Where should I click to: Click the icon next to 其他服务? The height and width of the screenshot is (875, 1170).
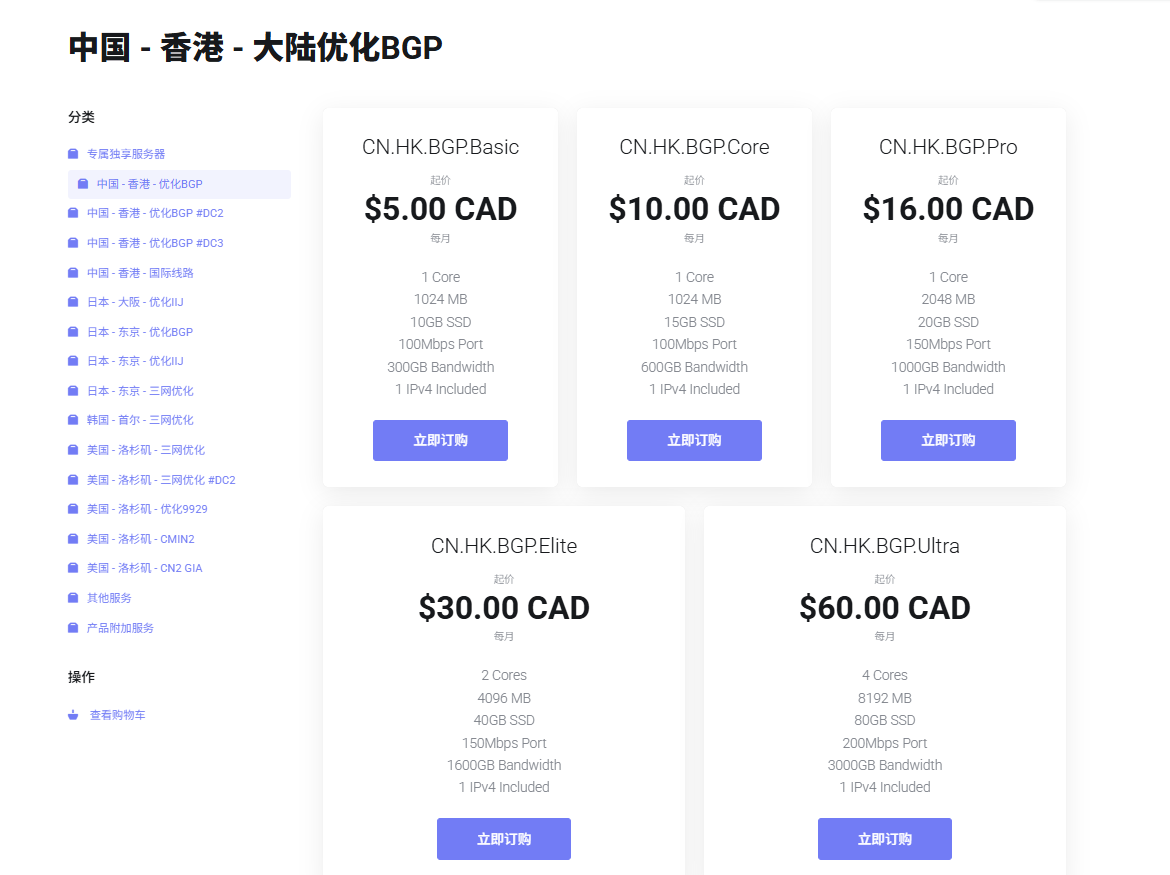coord(72,598)
